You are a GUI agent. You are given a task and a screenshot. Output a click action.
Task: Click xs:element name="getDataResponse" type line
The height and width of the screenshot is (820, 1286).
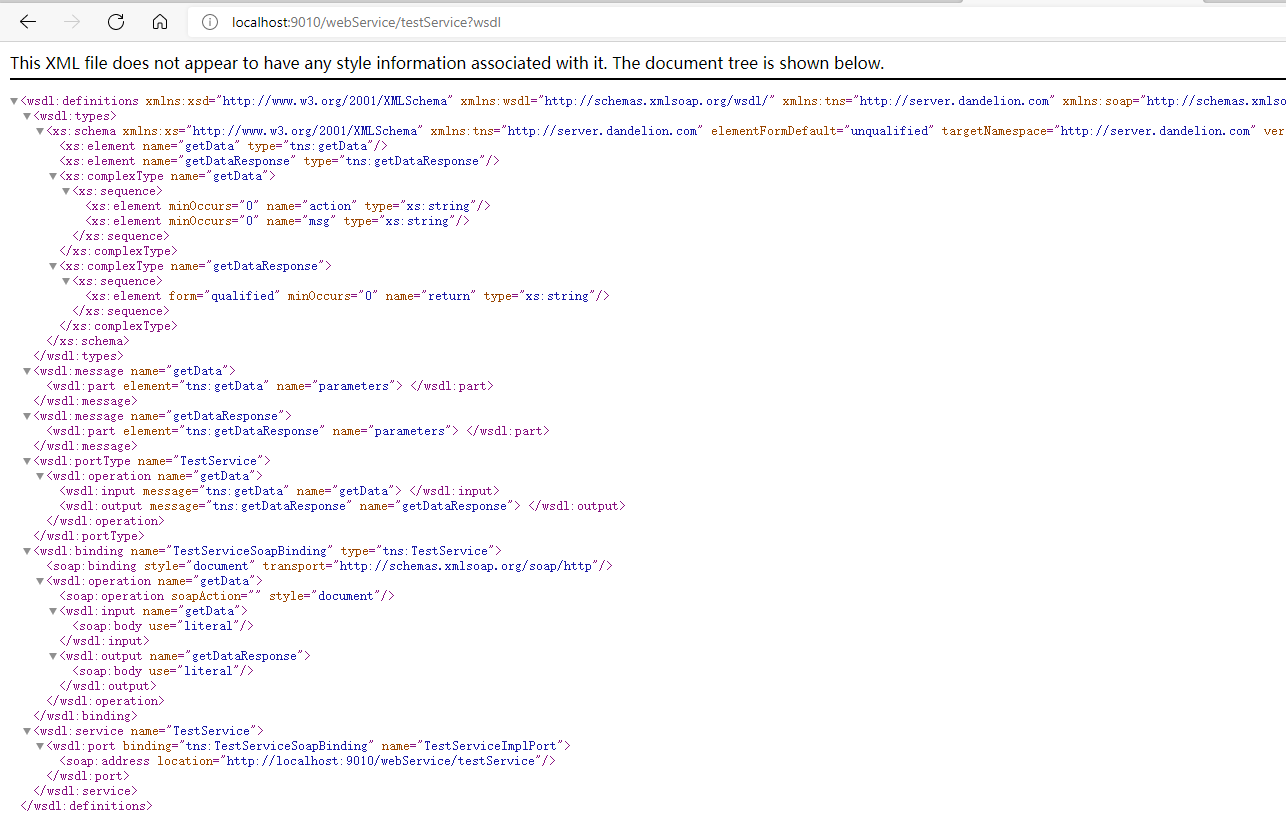point(280,161)
